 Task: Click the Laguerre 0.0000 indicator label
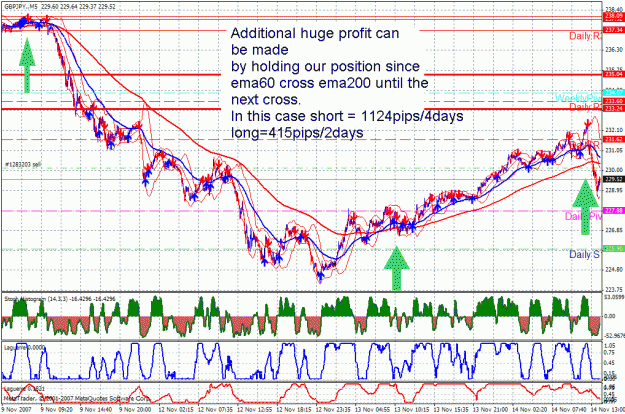24,347
